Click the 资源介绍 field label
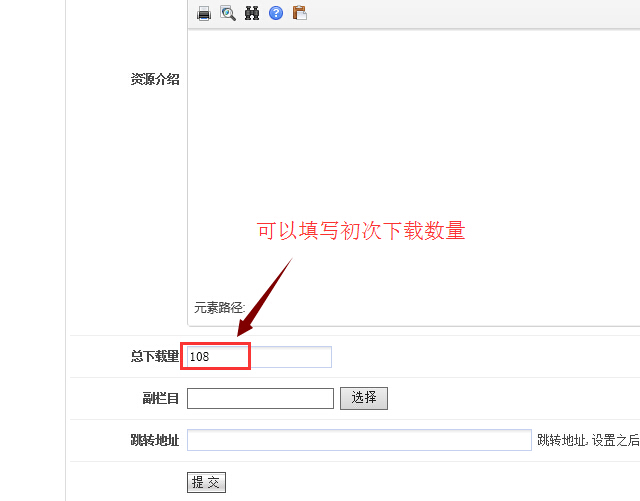Screen dimensions: 640x501 tap(155, 79)
